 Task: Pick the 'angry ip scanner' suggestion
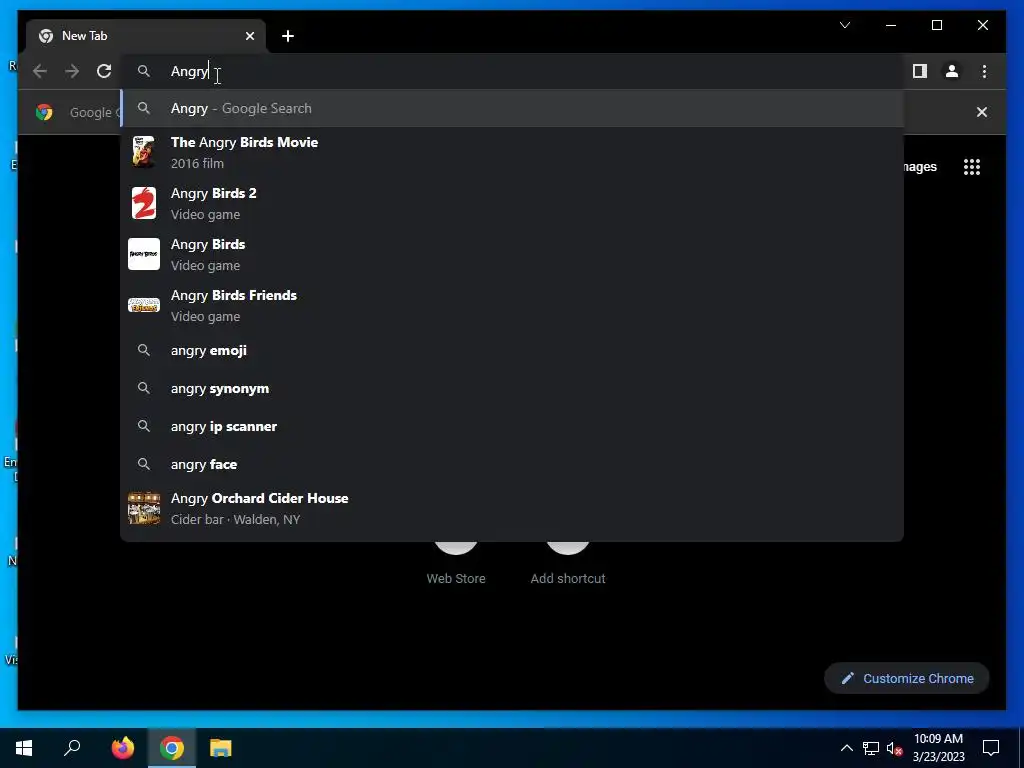click(512, 426)
